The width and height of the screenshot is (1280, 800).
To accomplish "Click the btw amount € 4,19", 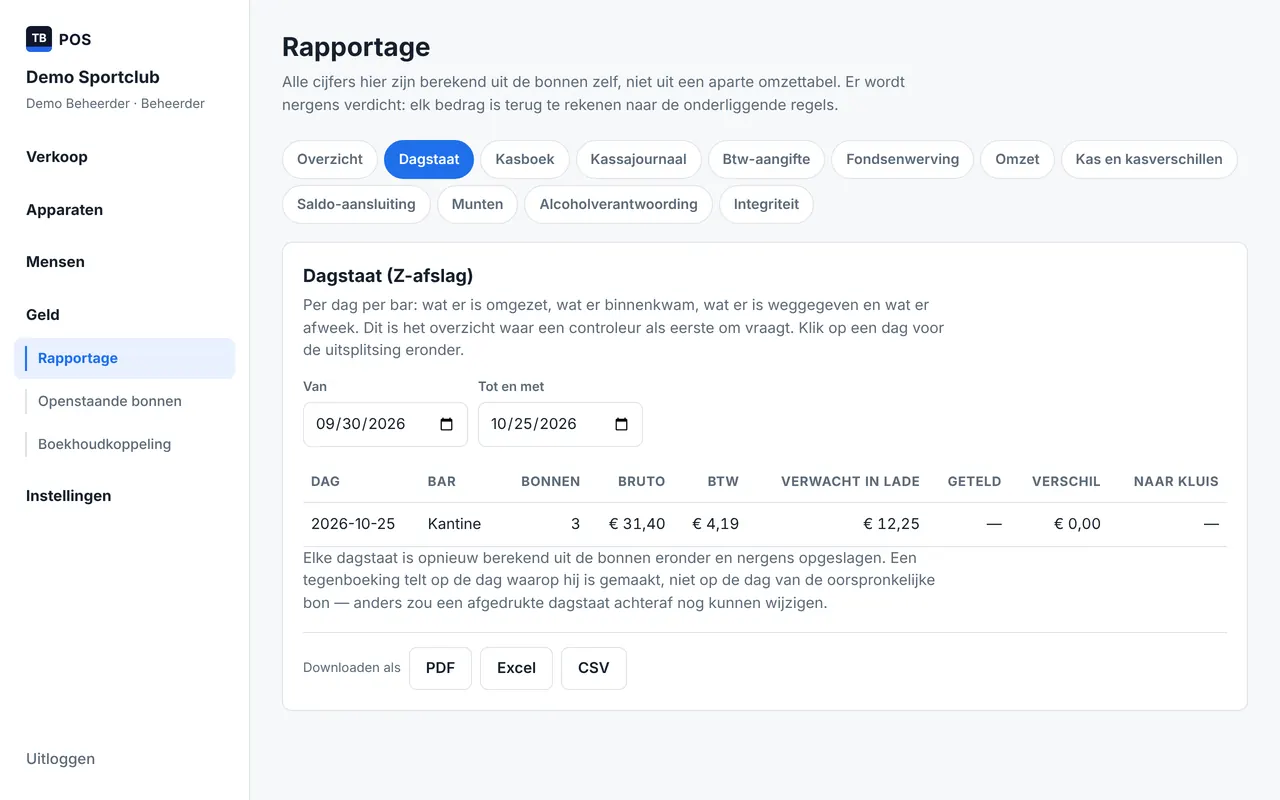I will [x=716, y=524].
